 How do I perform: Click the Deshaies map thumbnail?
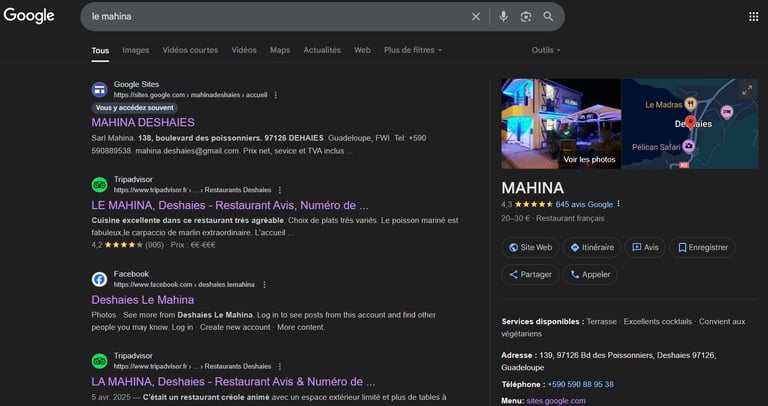690,124
